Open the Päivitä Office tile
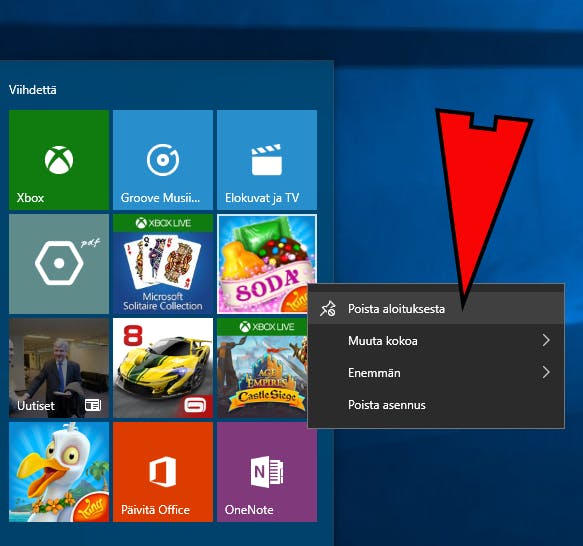Image resolution: width=583 pixels, height=546 pixels. [x=163, y=472]
